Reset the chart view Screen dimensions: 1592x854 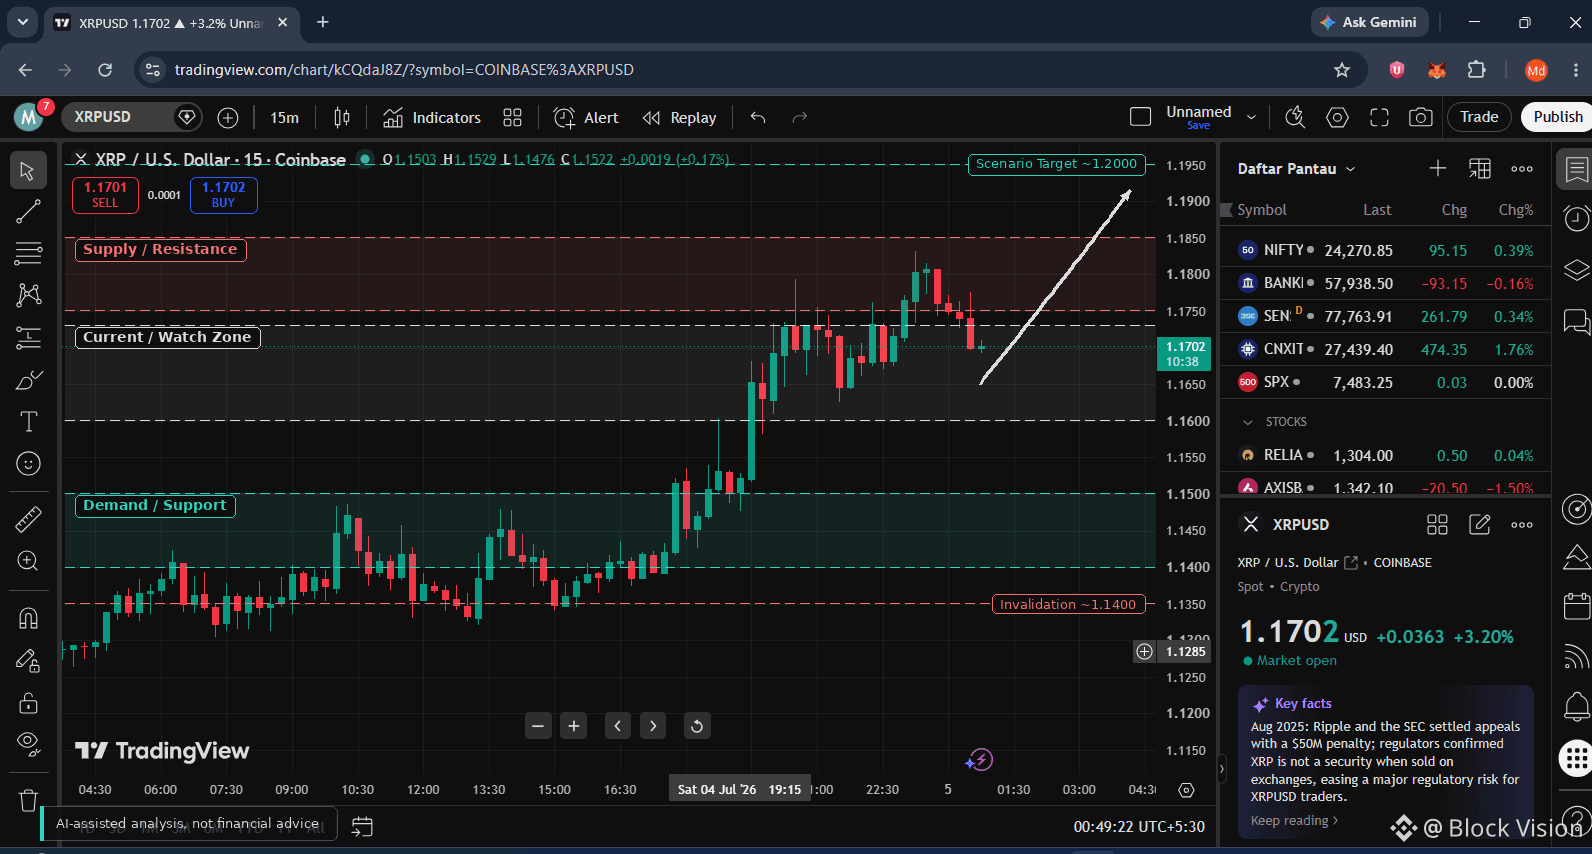click(x=697, y=726)
